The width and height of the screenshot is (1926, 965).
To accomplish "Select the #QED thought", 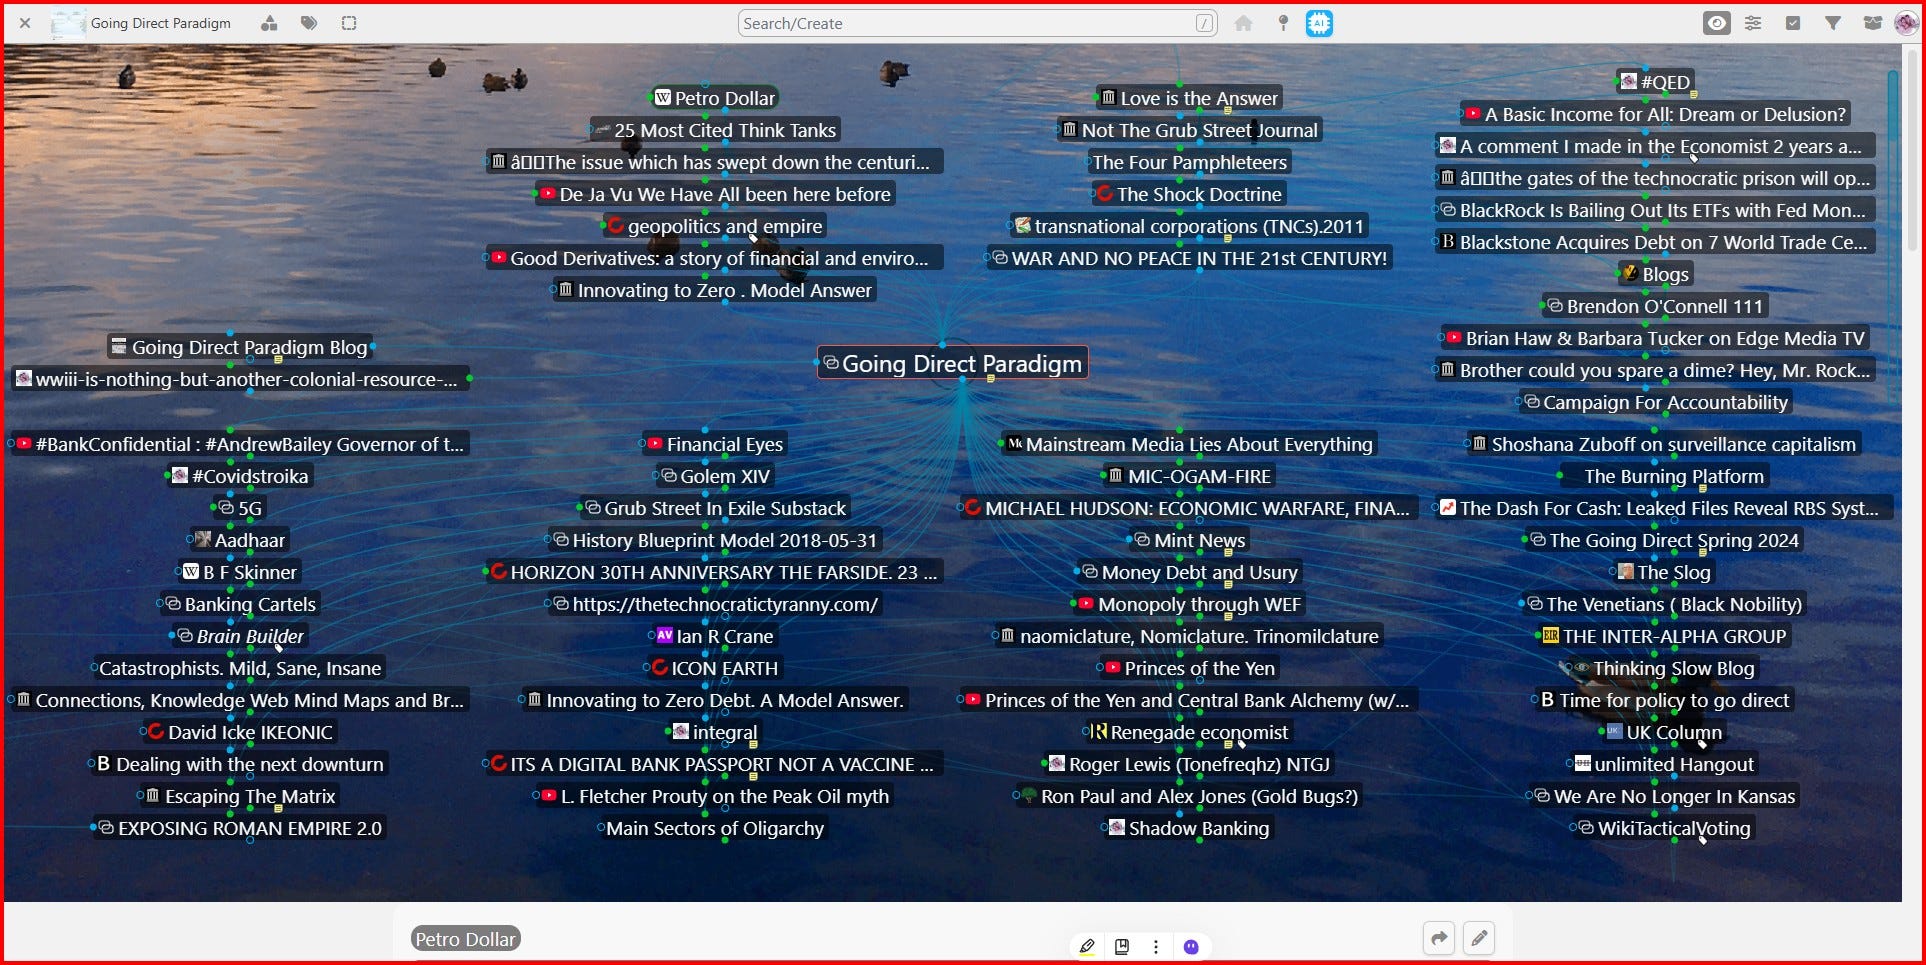I will tap(1655, 82).
